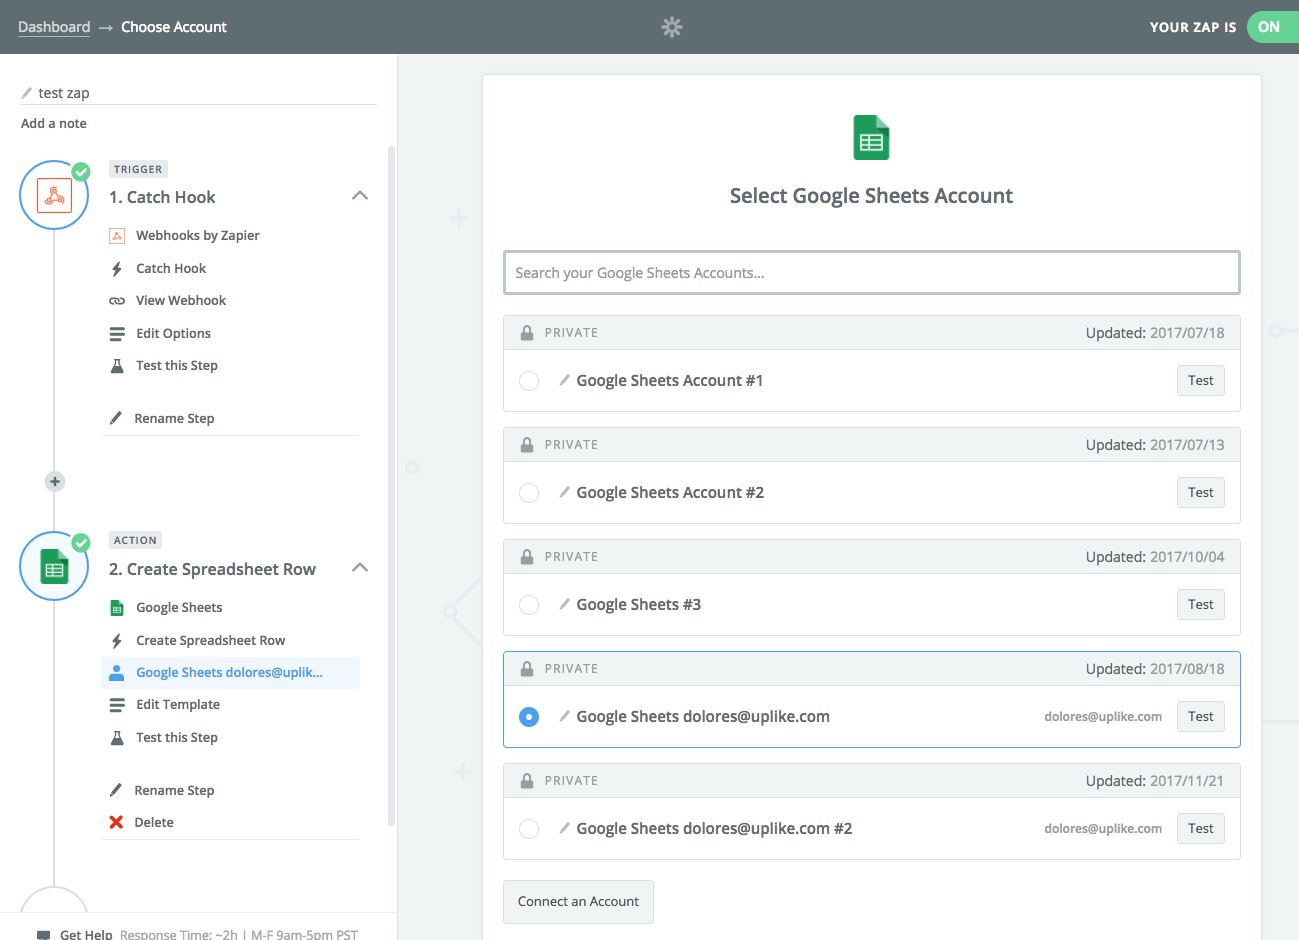This screenshot has height=940, width=1299.
Task: Click the flask icon under Catch Hook trigger
Action: (x=117, y=366)
